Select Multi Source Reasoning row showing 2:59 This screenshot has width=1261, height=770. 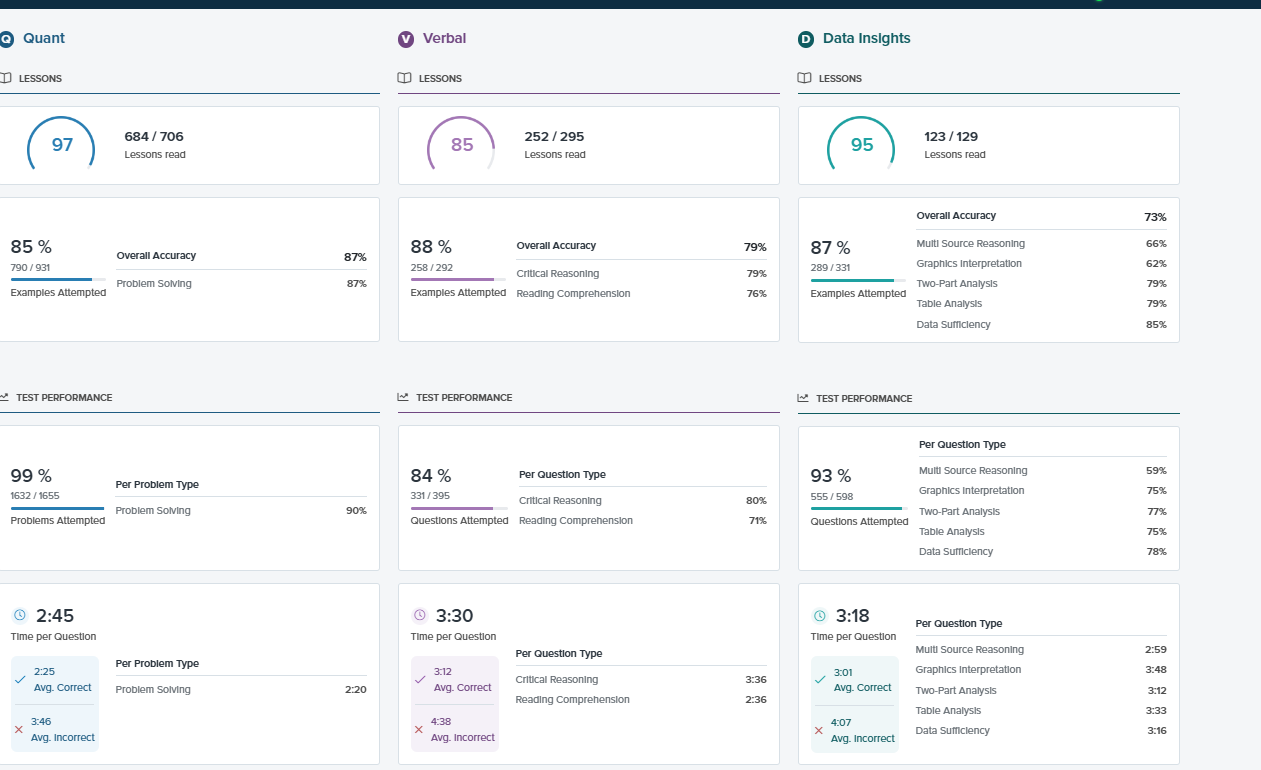(1040, 650)
